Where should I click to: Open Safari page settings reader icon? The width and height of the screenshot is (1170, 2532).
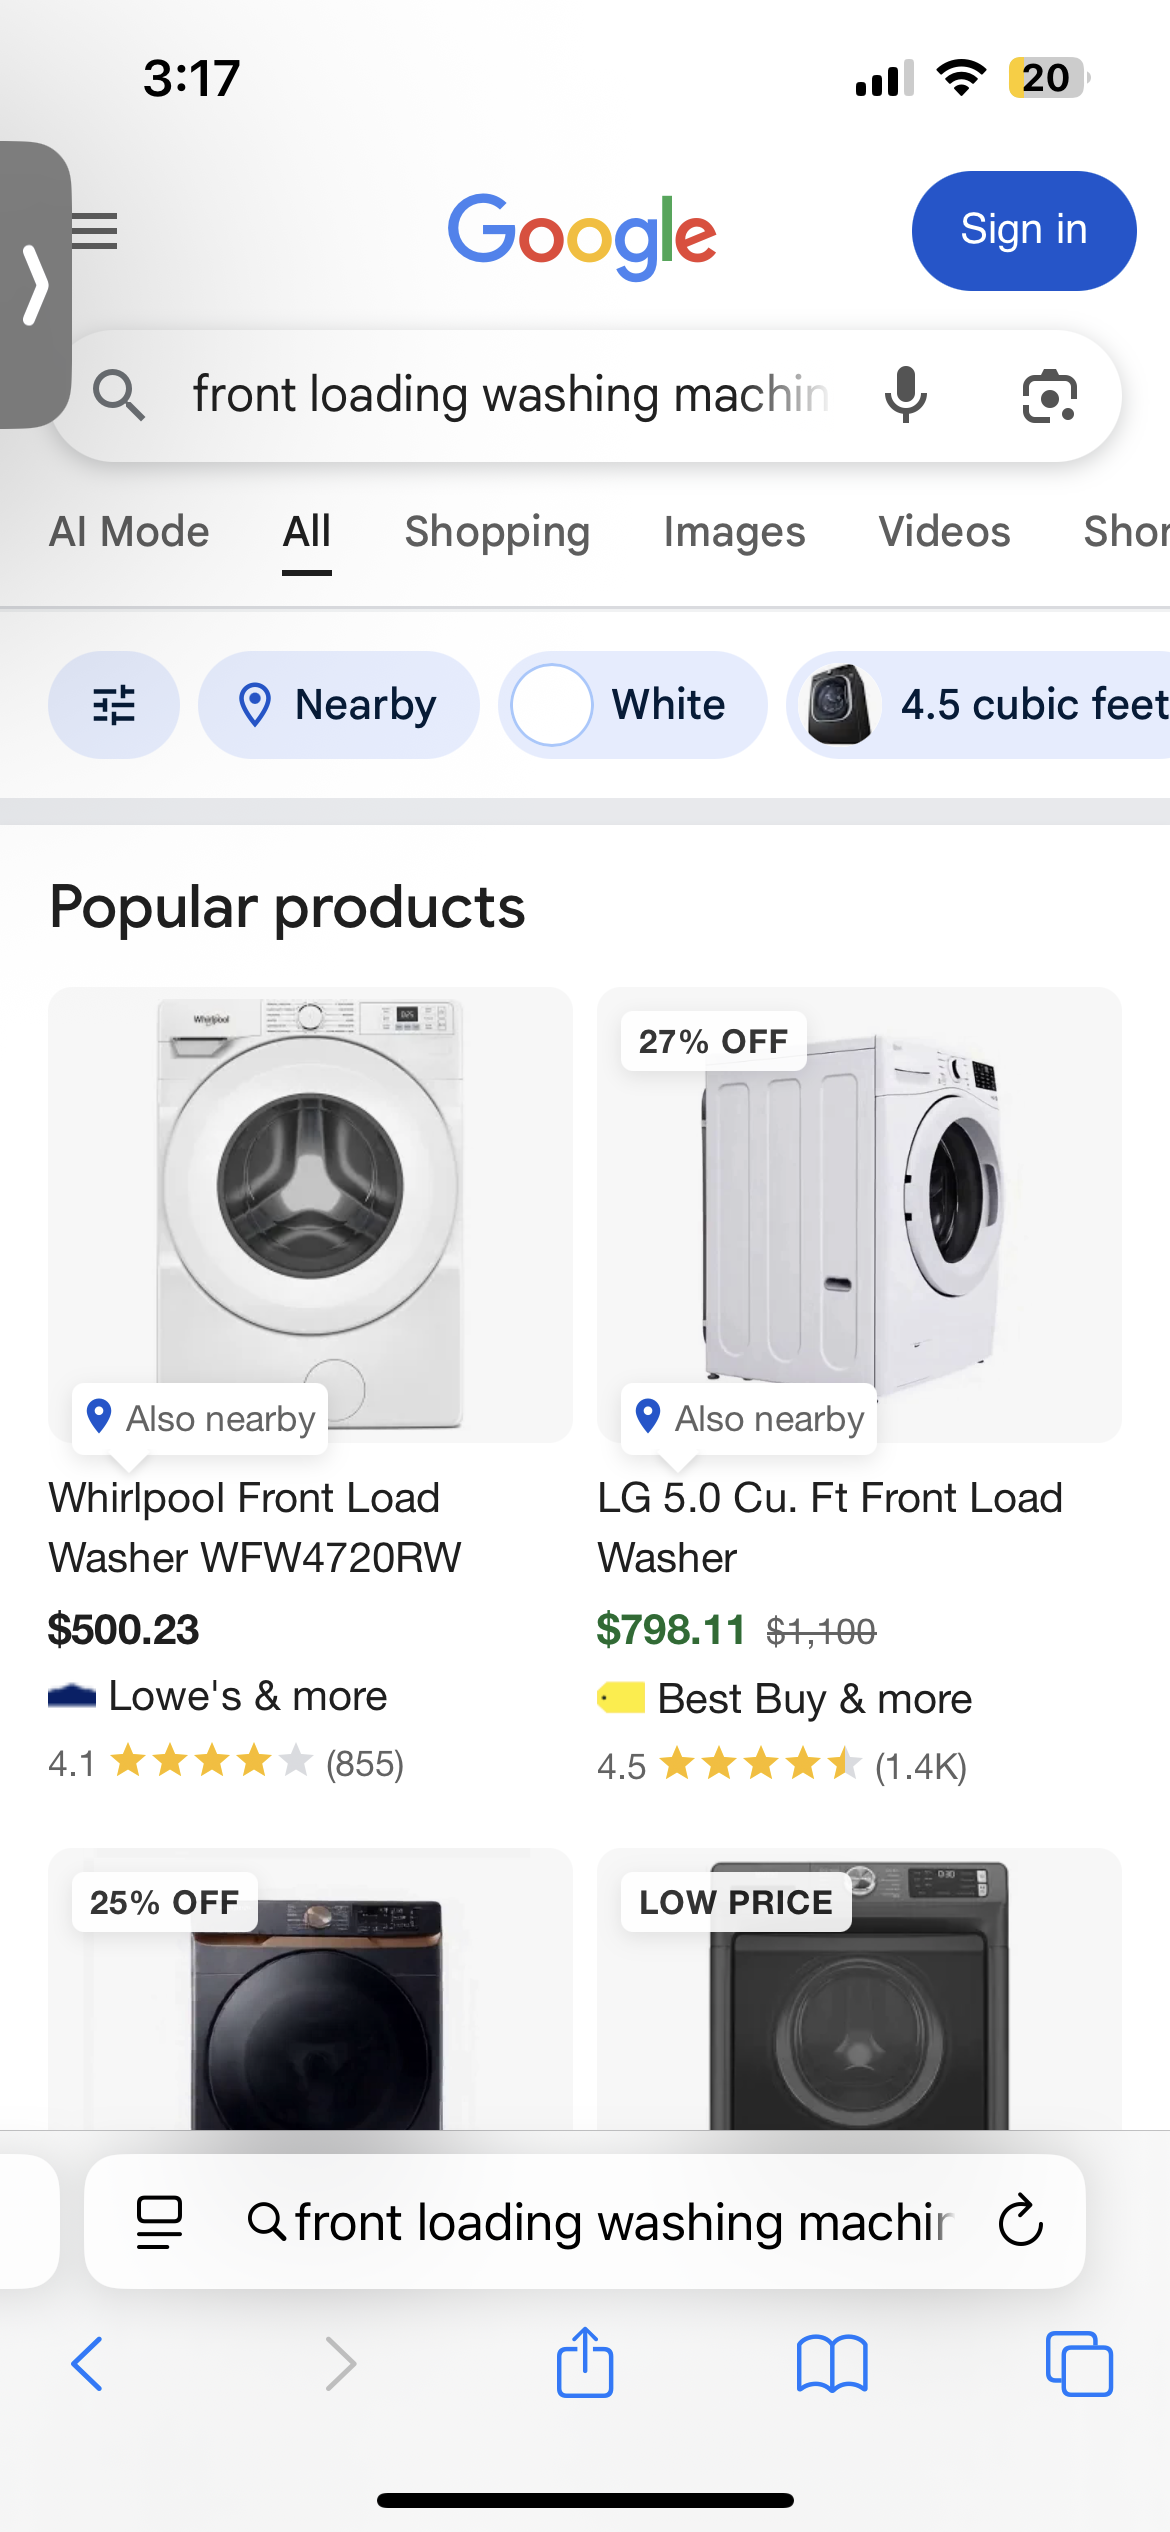[159, 2221]
